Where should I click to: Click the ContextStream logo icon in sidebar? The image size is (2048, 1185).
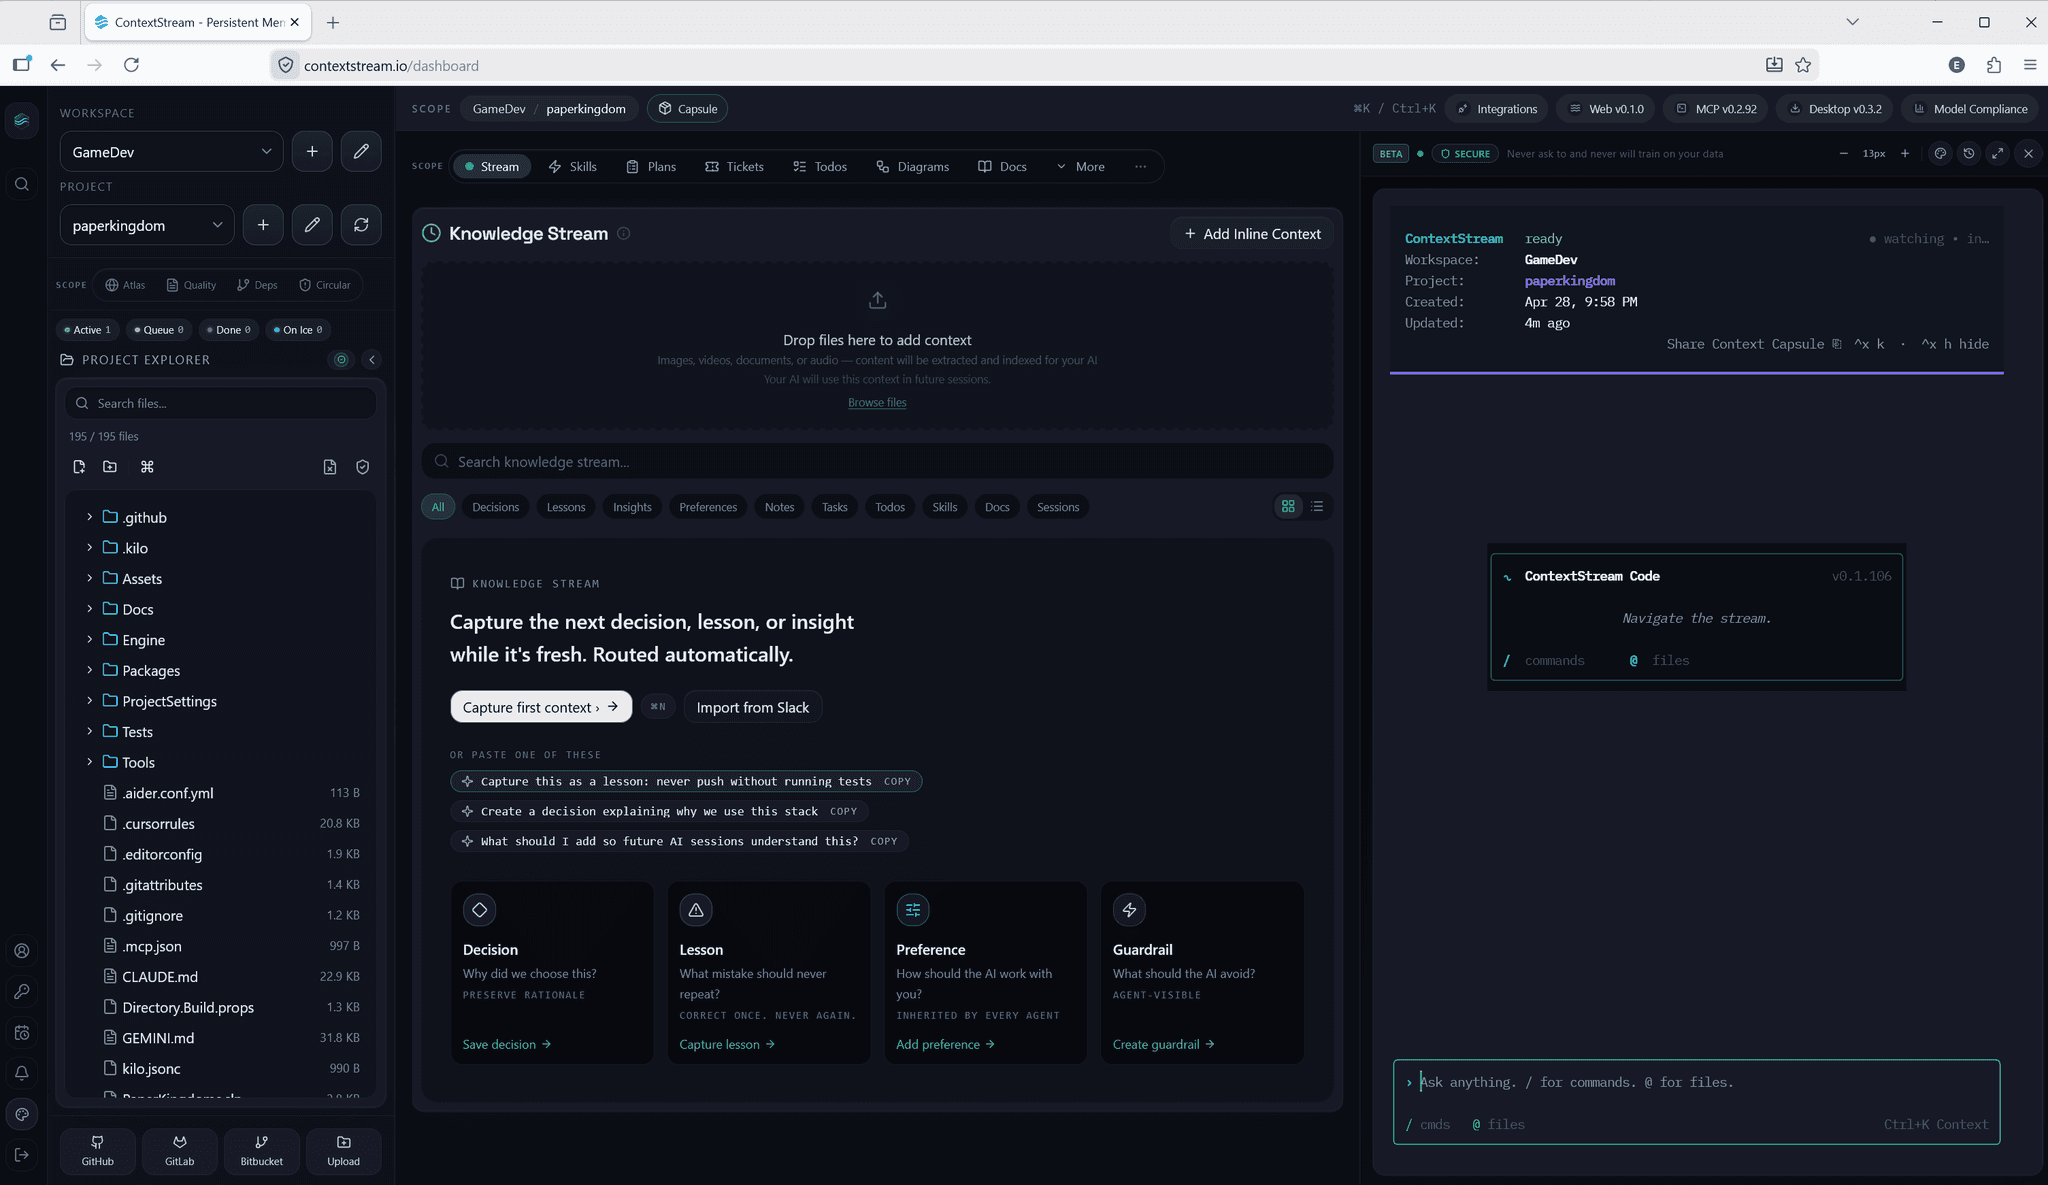[22, 121]
